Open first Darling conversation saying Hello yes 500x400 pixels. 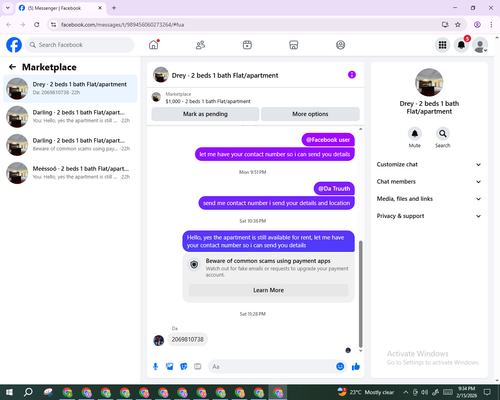(70, 117)
